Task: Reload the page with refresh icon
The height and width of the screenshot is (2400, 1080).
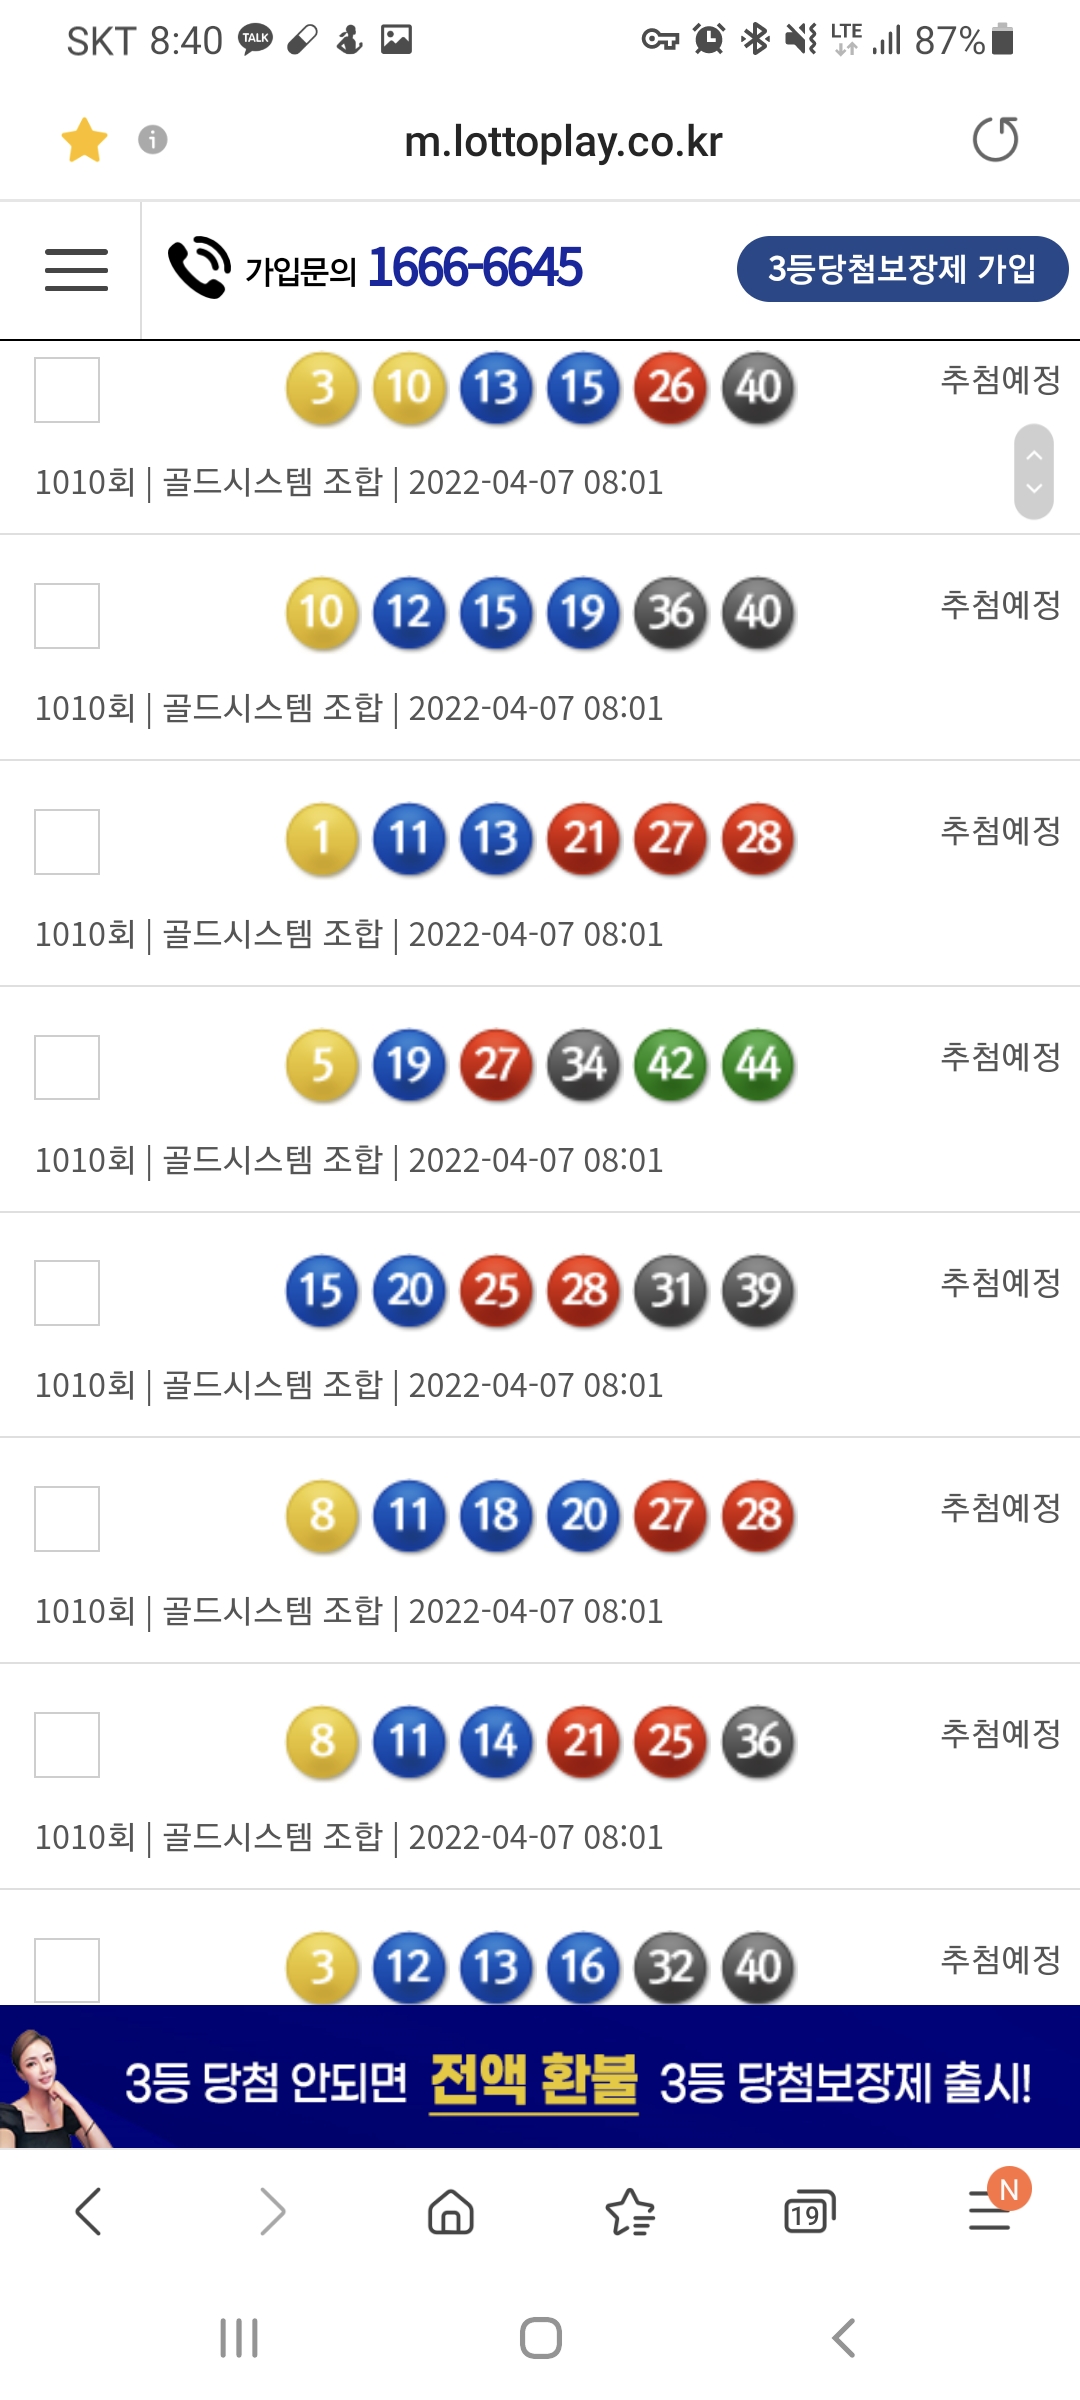Action: (x=995, y=139)
